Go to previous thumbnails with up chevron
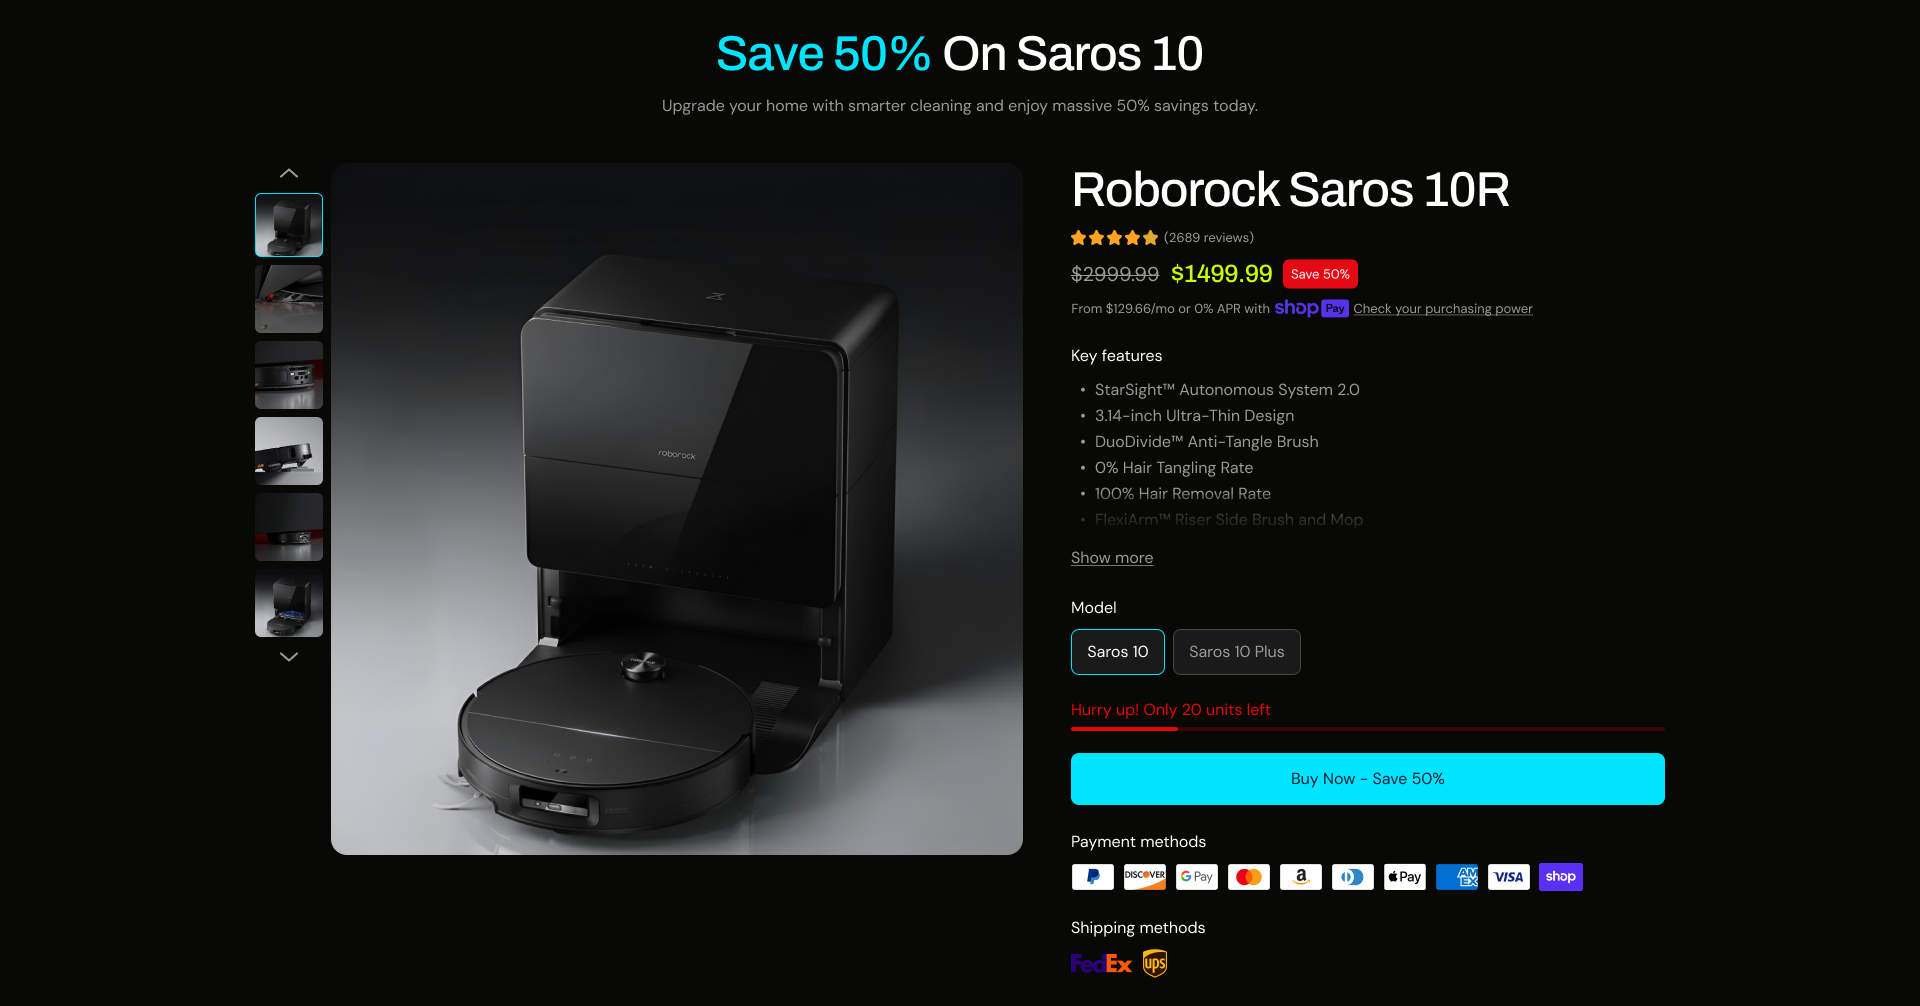Viewport: 1920px width, 1006px height. [x=289, y=173]
